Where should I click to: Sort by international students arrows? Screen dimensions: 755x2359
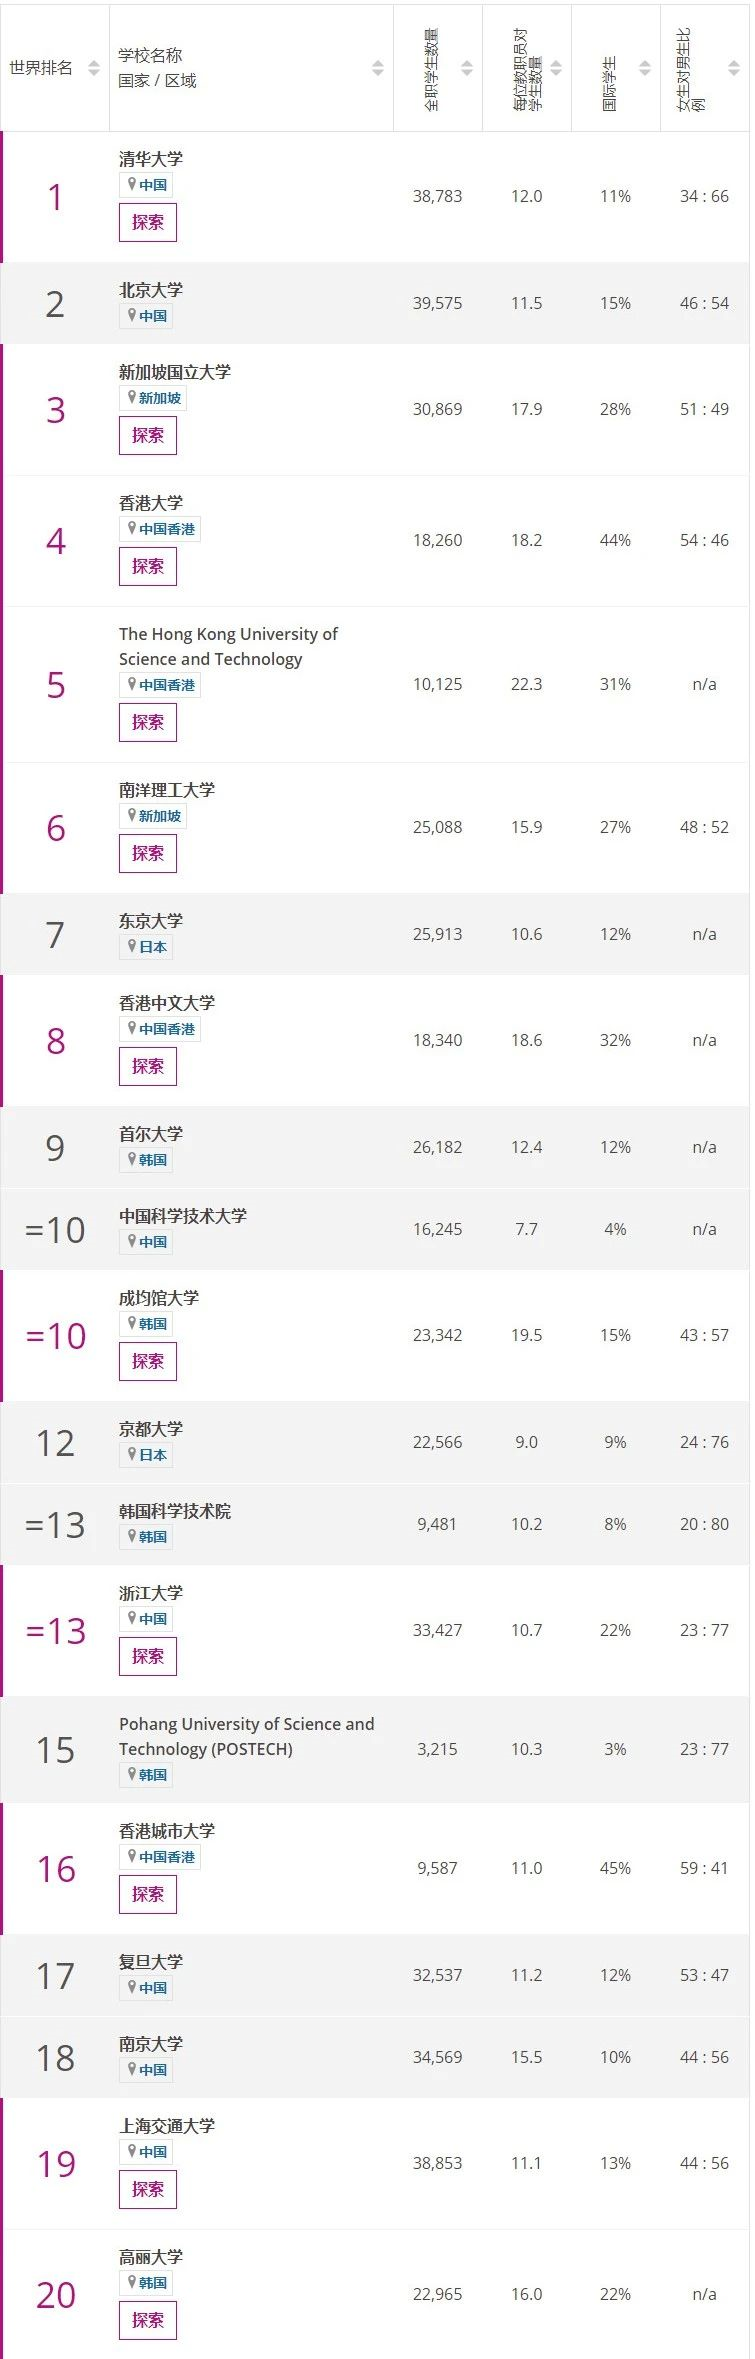[645, 68]
